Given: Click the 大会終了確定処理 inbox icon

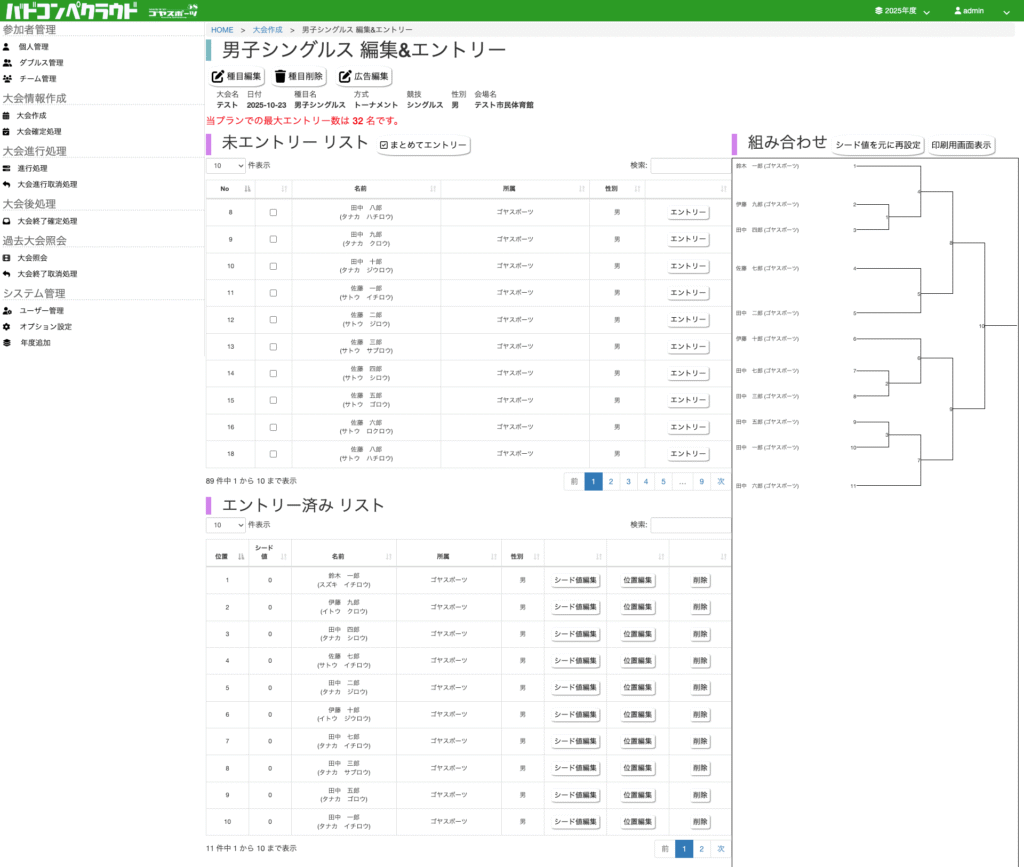Looking at the screenshot, I should click(x=7, y=221).
